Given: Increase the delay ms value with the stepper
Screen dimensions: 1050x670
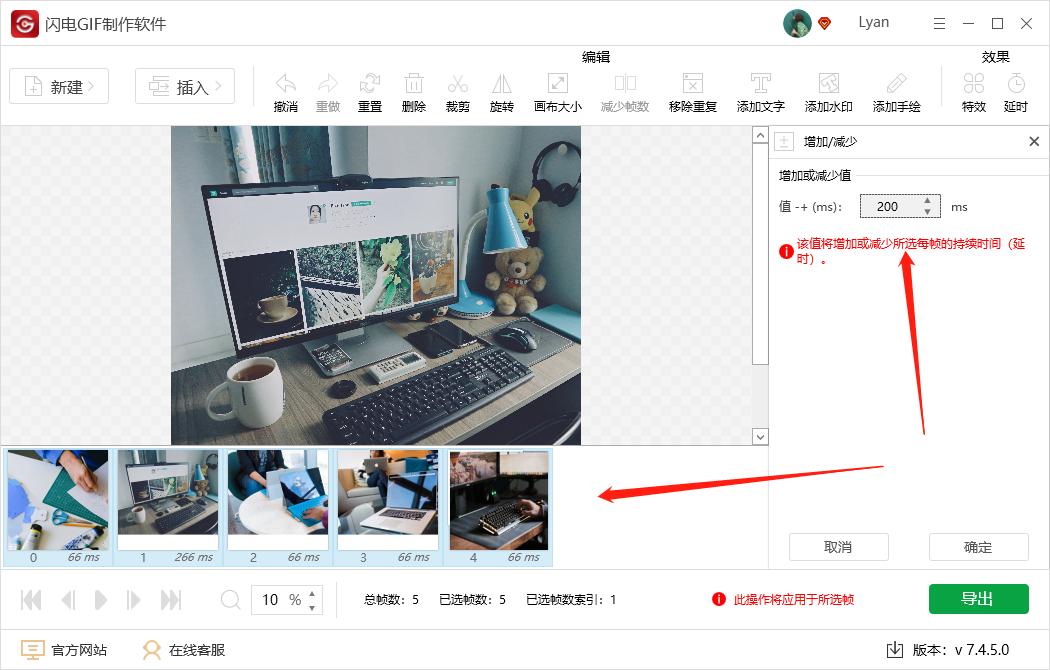Looking at the screenshot, I should tap(928, 201).
